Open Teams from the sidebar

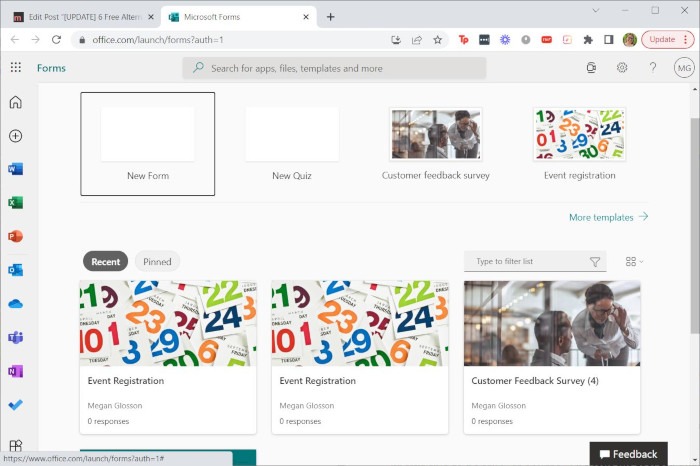pos(16,337)
